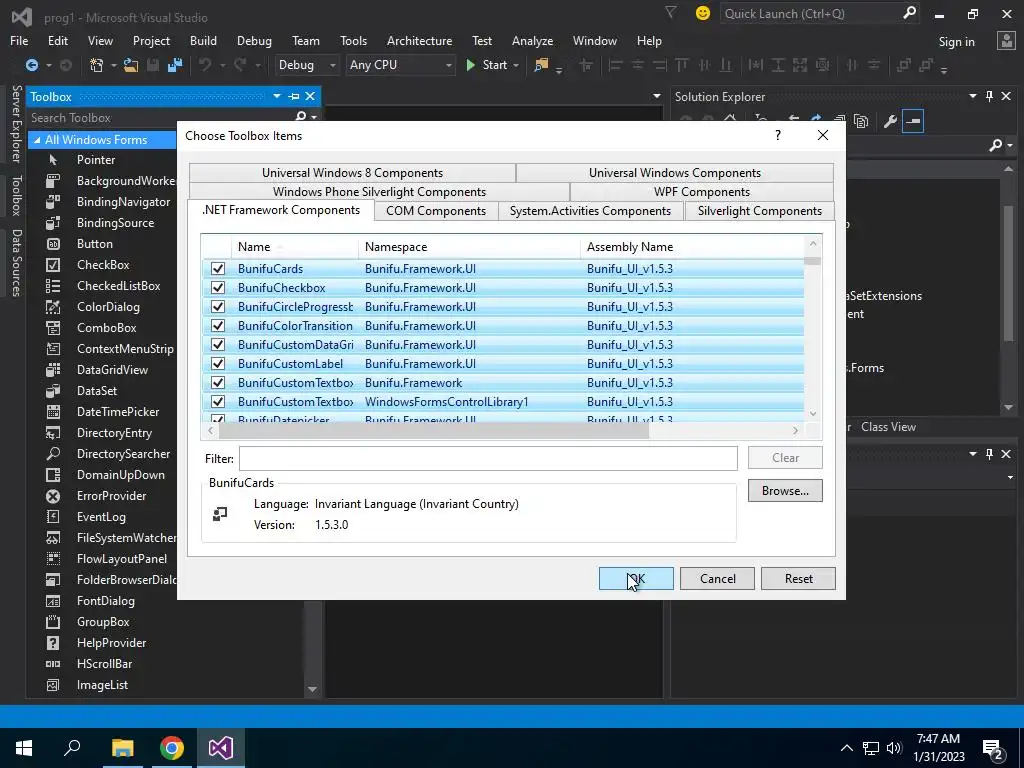
Task: Click the Solution Explorer Properties wrench icon
Action: [x=889, y=121]
